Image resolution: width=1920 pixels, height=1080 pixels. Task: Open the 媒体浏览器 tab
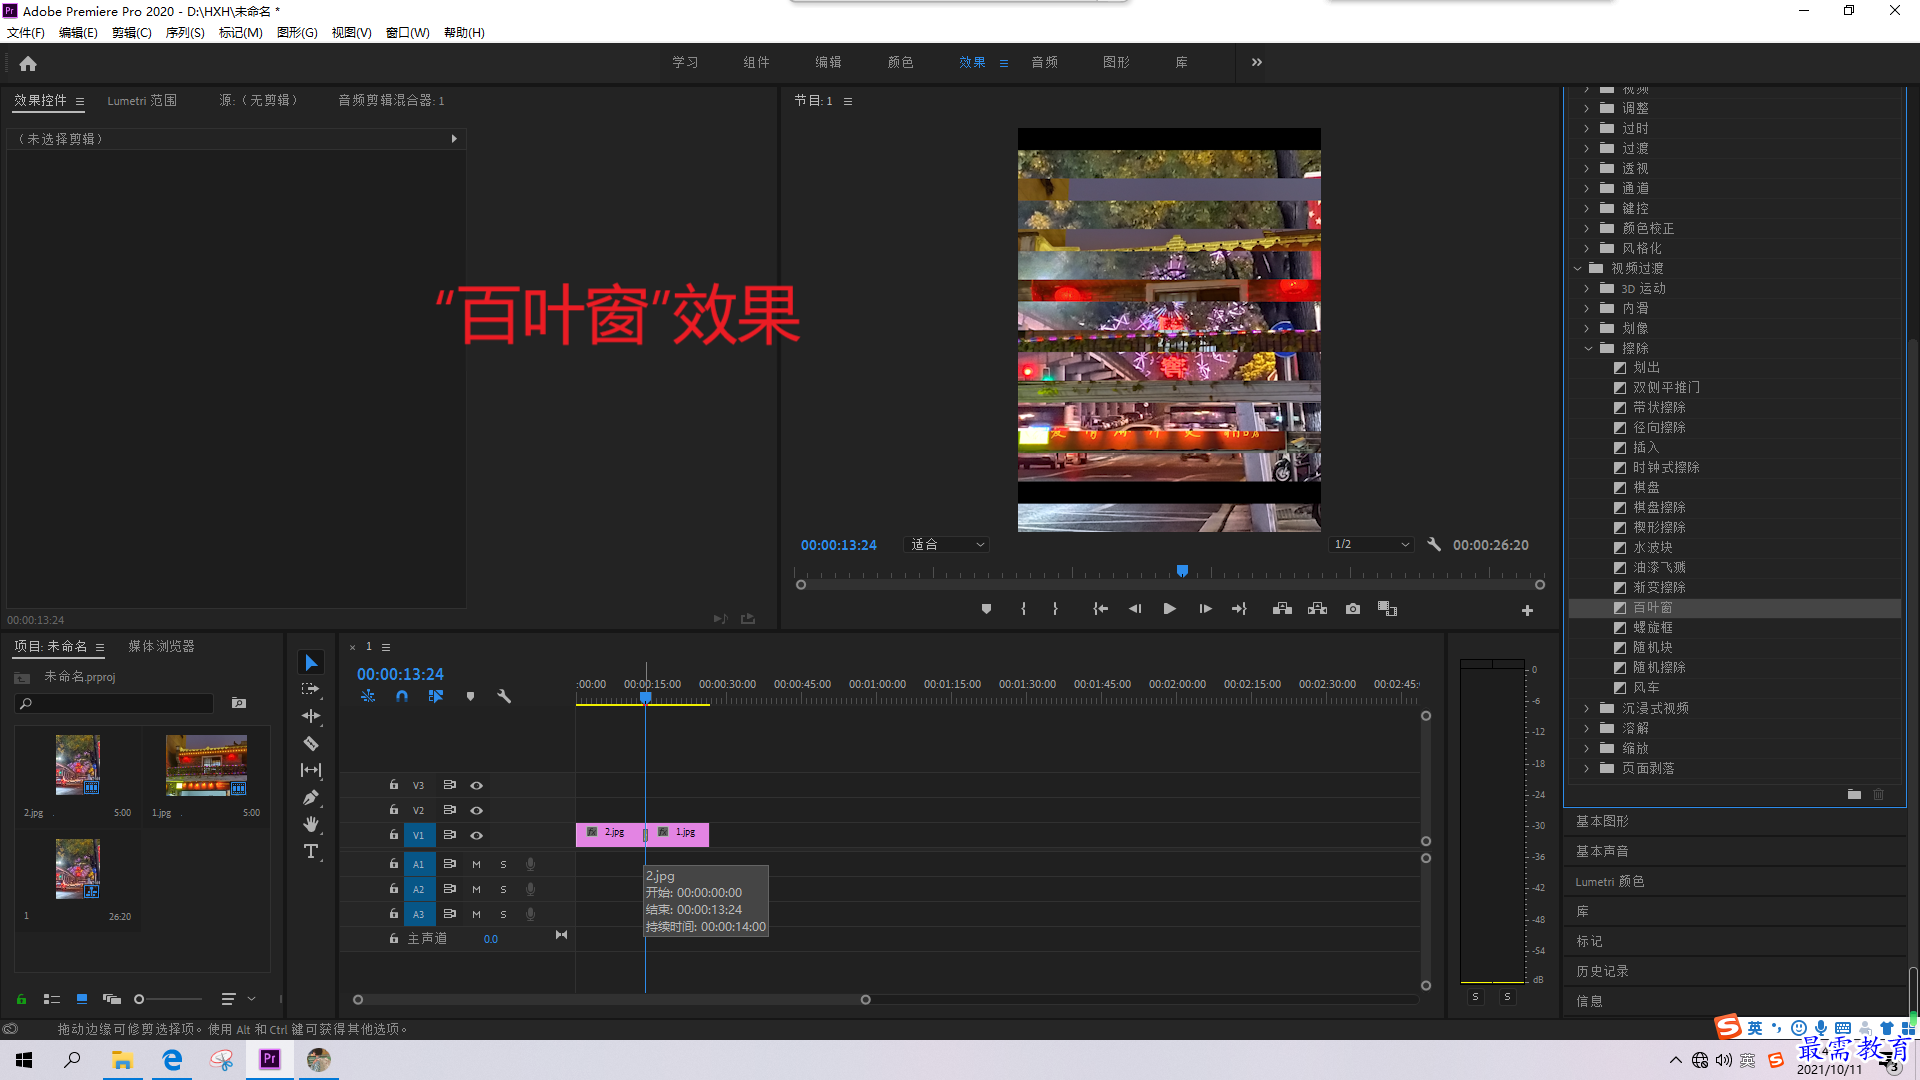(161, 646)
